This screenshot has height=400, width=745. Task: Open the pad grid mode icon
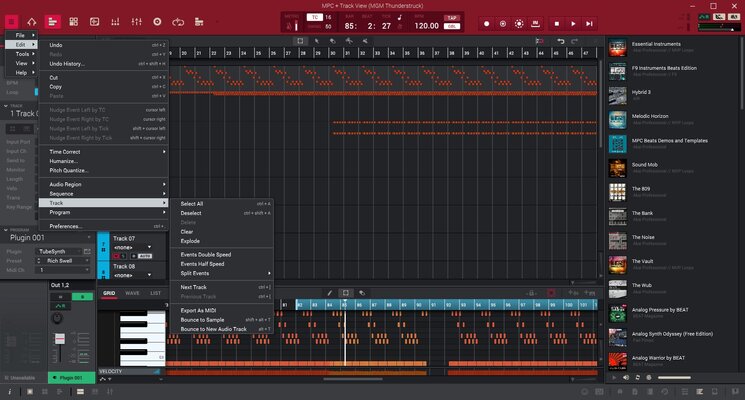point(74,22)
